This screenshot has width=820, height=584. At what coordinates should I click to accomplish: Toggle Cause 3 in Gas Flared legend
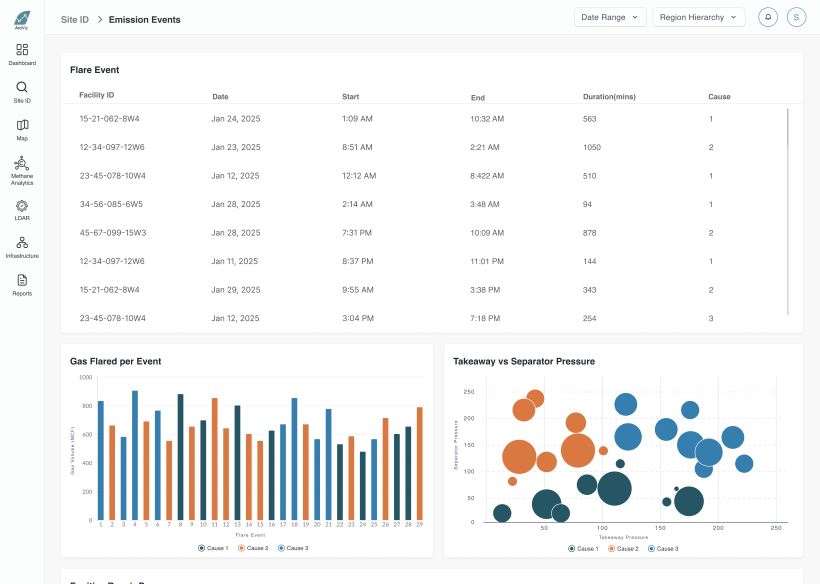(x=293, y=548)
